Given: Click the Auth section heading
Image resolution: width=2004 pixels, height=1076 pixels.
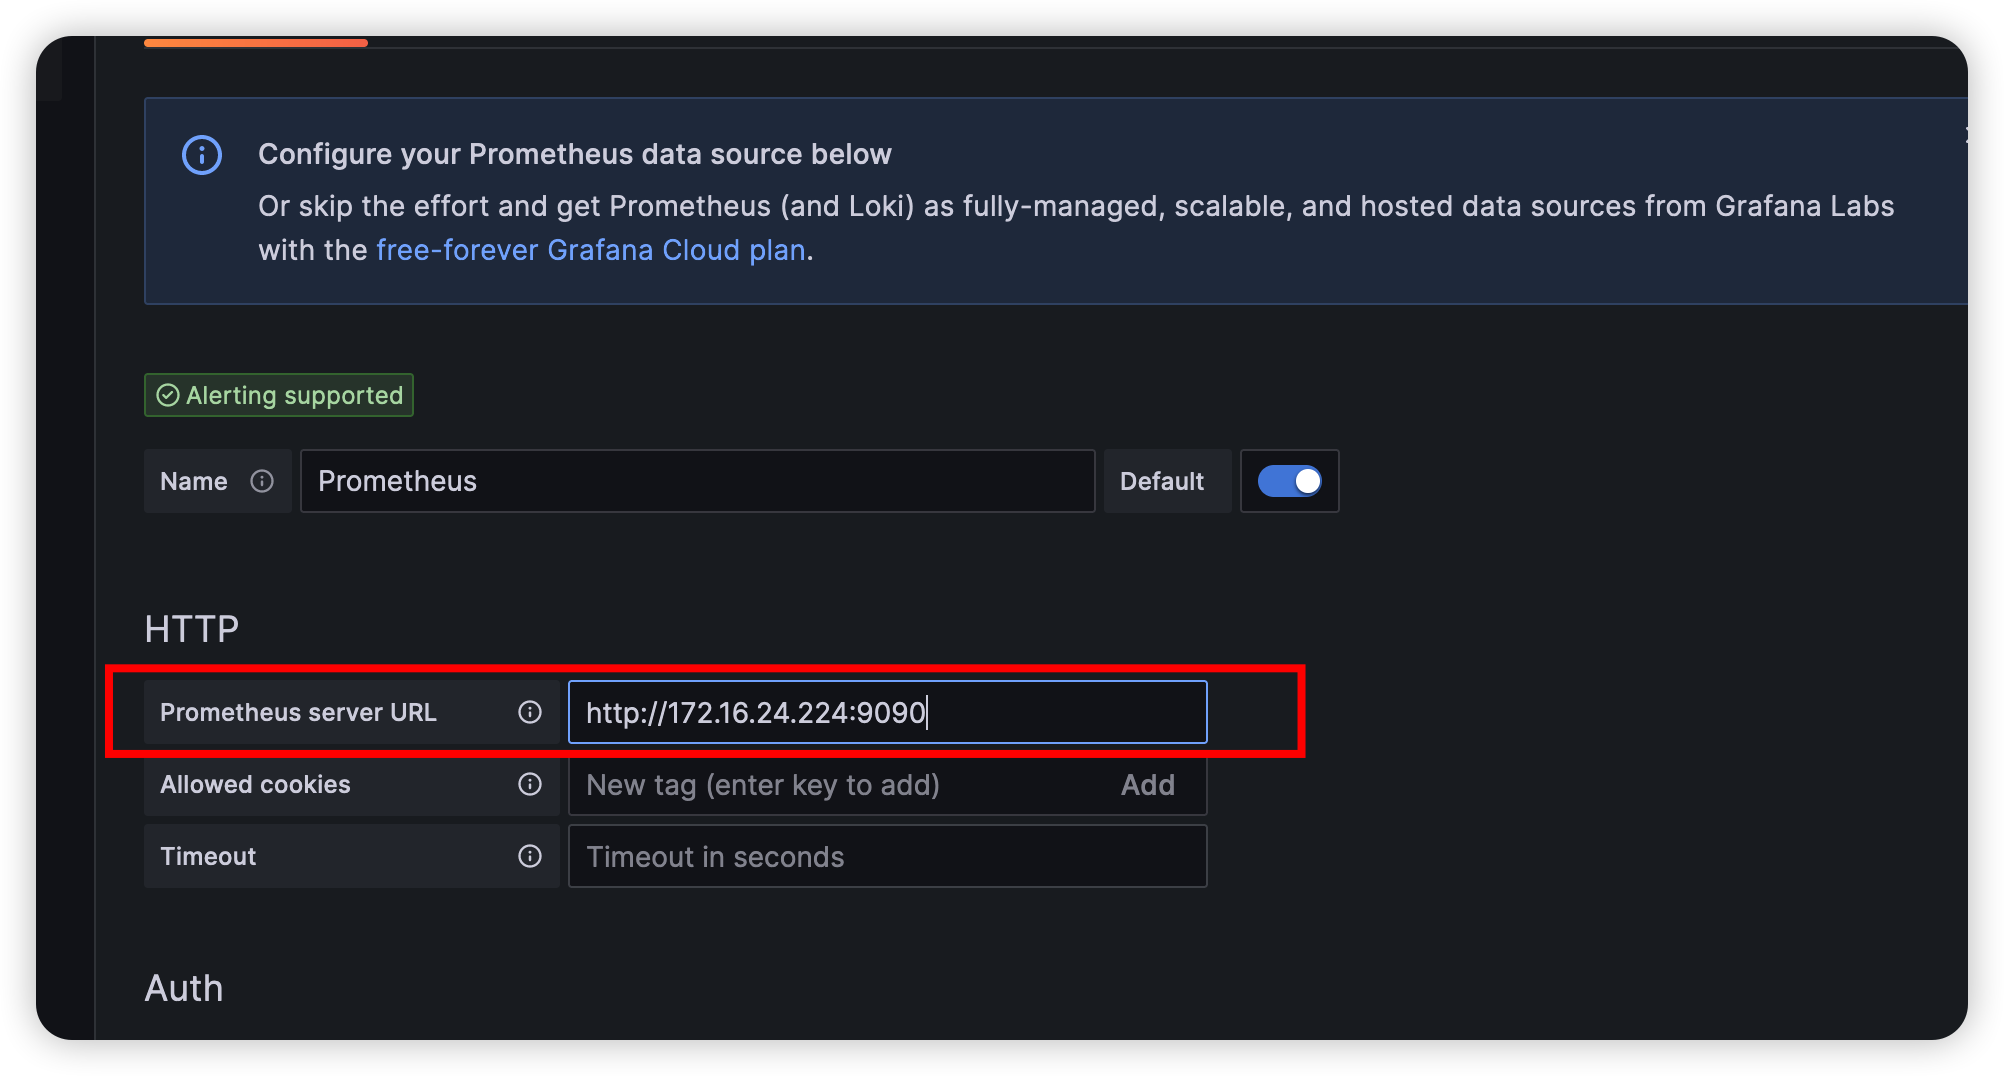Looking at the screenshot, I should click(x=184, y=988).
